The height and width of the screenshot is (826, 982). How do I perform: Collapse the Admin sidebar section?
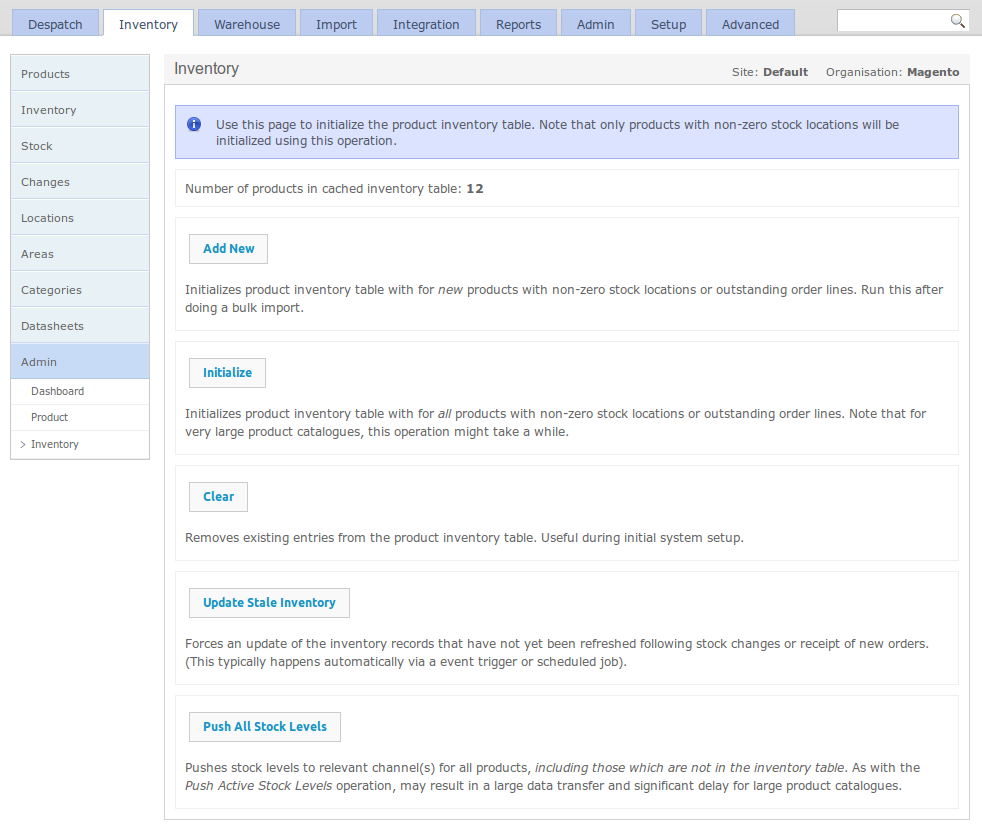point(80,362)
